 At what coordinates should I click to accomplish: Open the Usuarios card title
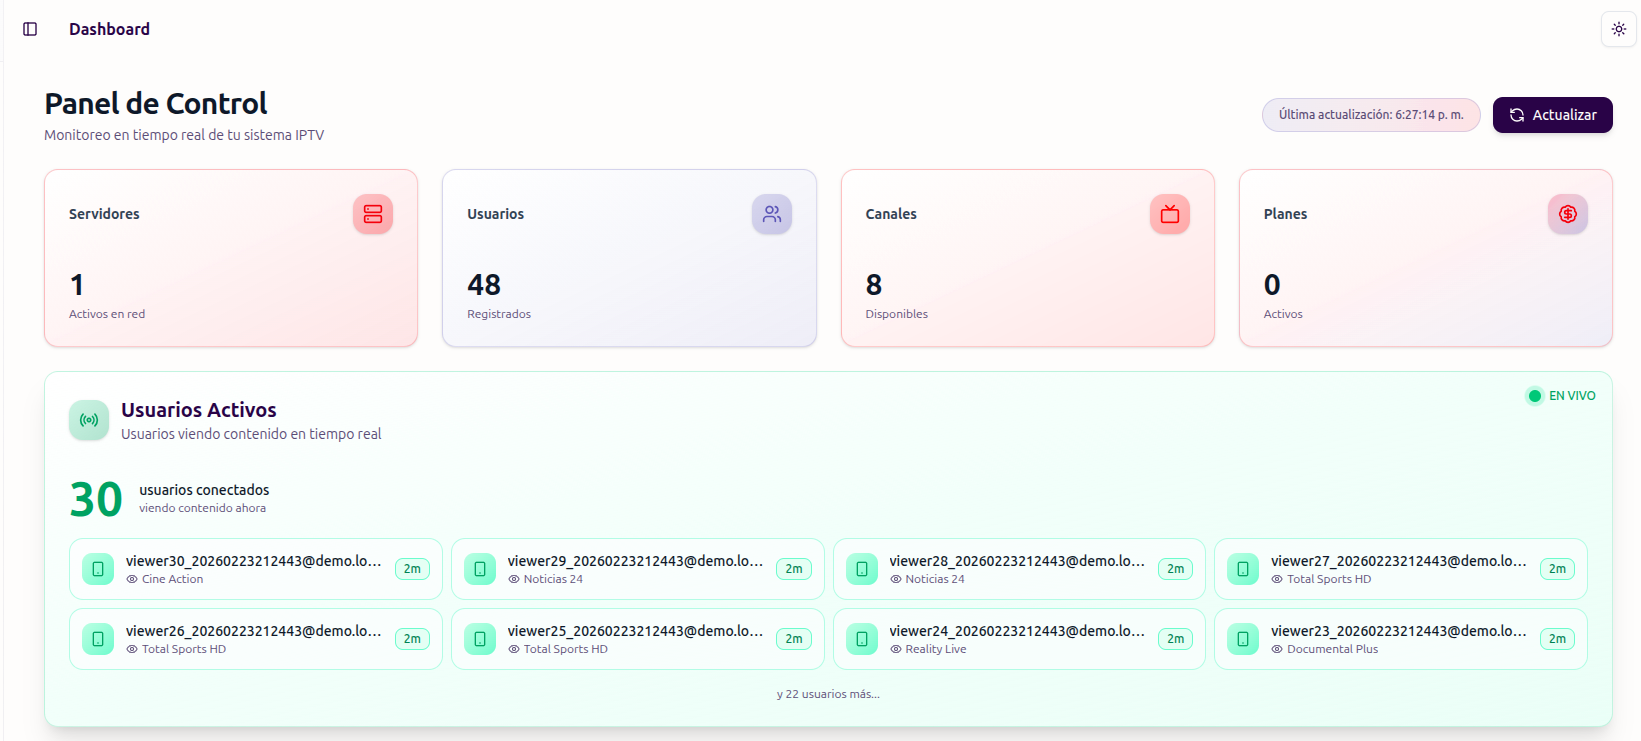495,214
